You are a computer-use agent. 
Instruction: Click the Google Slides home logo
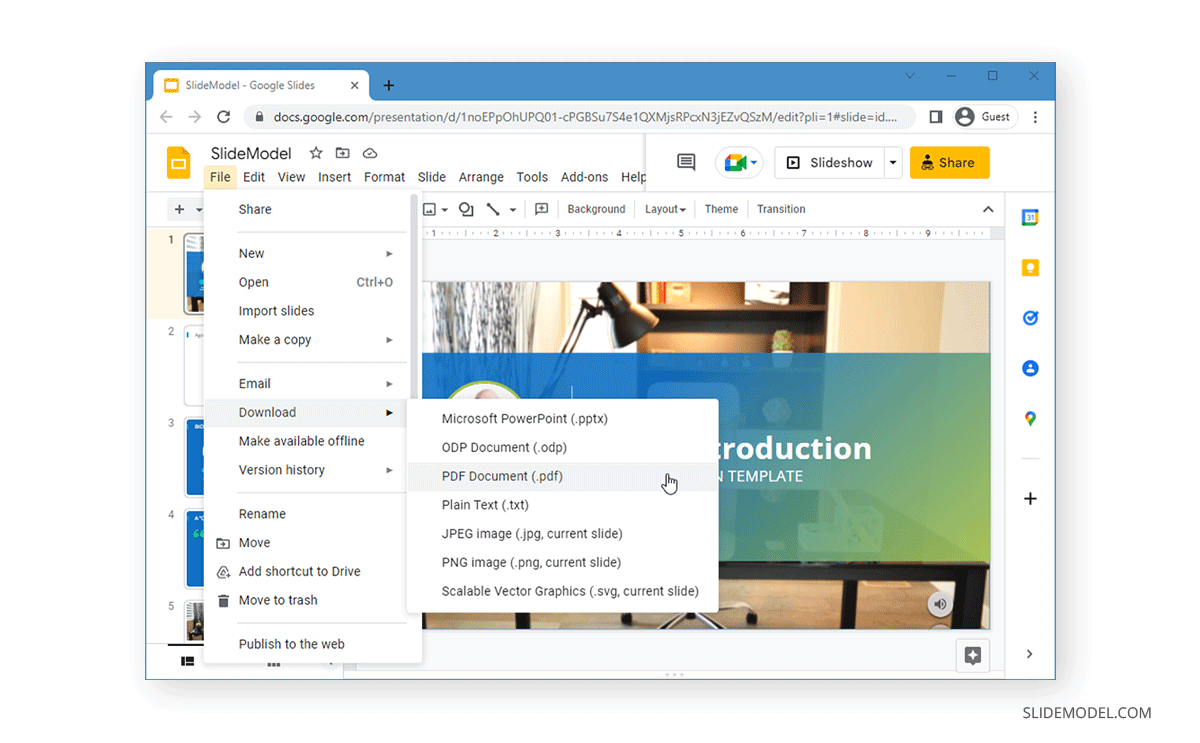[x=178, y=163]
